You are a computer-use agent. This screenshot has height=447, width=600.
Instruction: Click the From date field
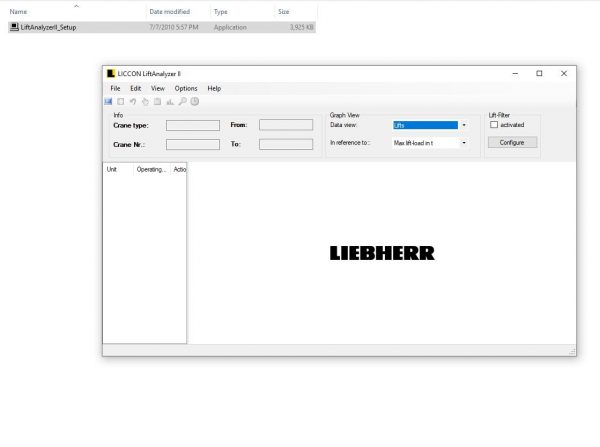(x=286, y=125)
